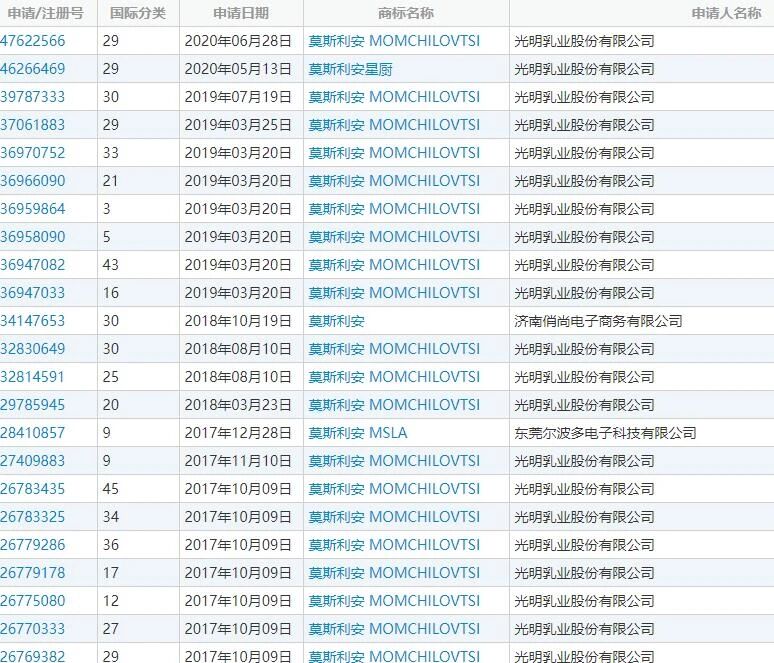The height and width of the screenshot is (663, 774).
Task: Open trademark name in row 39787333
Action: click(x=394, y=97)
